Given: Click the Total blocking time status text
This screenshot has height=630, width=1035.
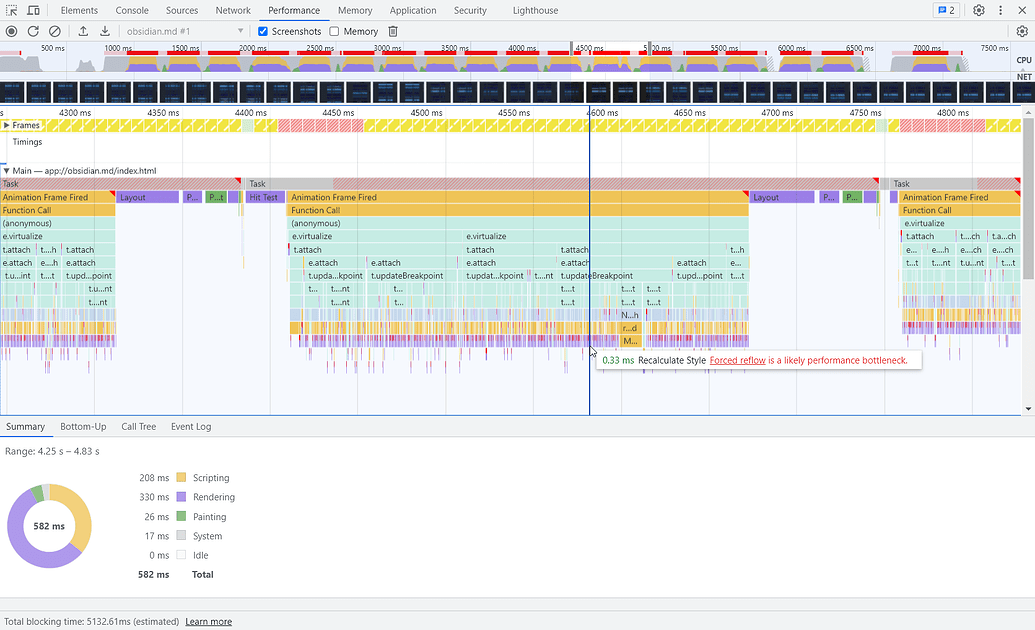Looking at the screenshot, I should (92, 621).
